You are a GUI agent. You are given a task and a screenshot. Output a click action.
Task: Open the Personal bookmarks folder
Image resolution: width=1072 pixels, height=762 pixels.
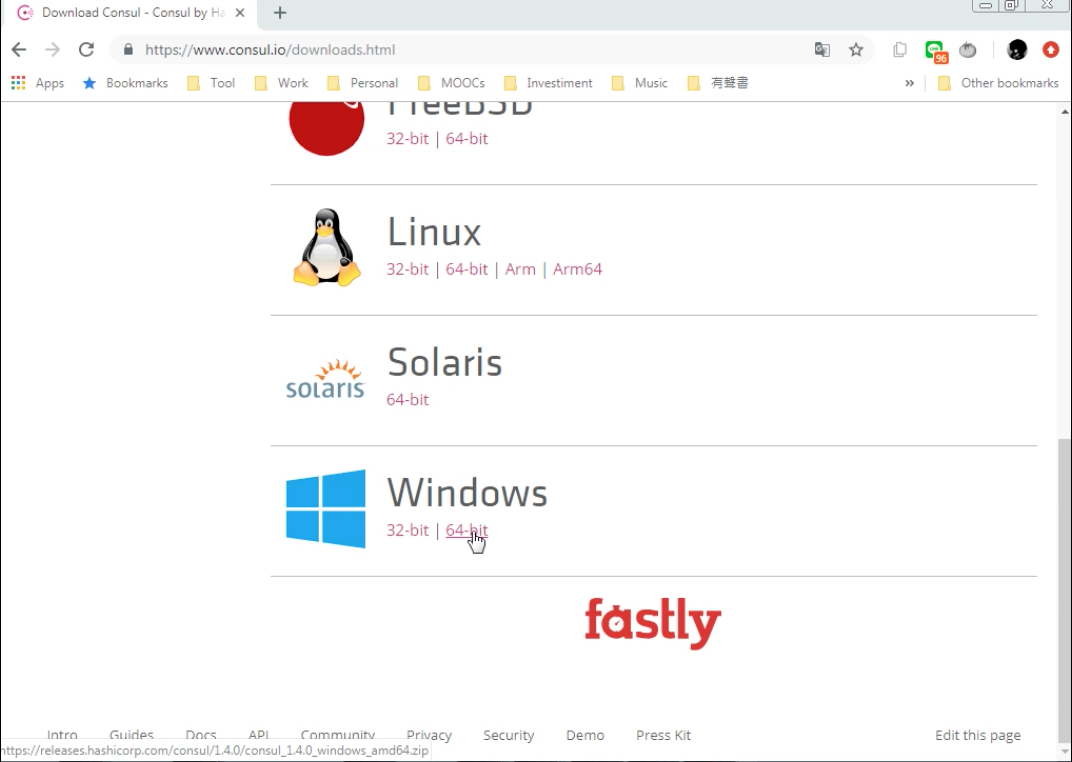click(362, 83)
